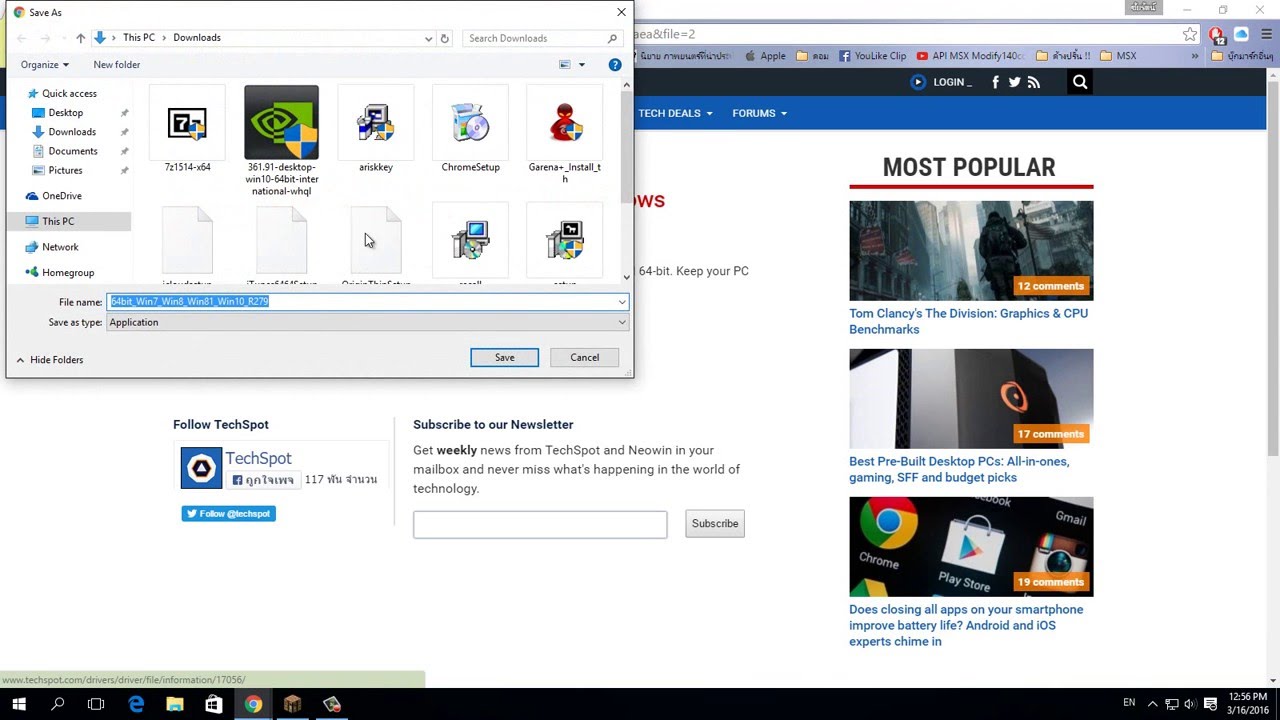Select This PC in the navigation pane
The width and height of the screenshot is (1280, 720).
tap(57, 221)
